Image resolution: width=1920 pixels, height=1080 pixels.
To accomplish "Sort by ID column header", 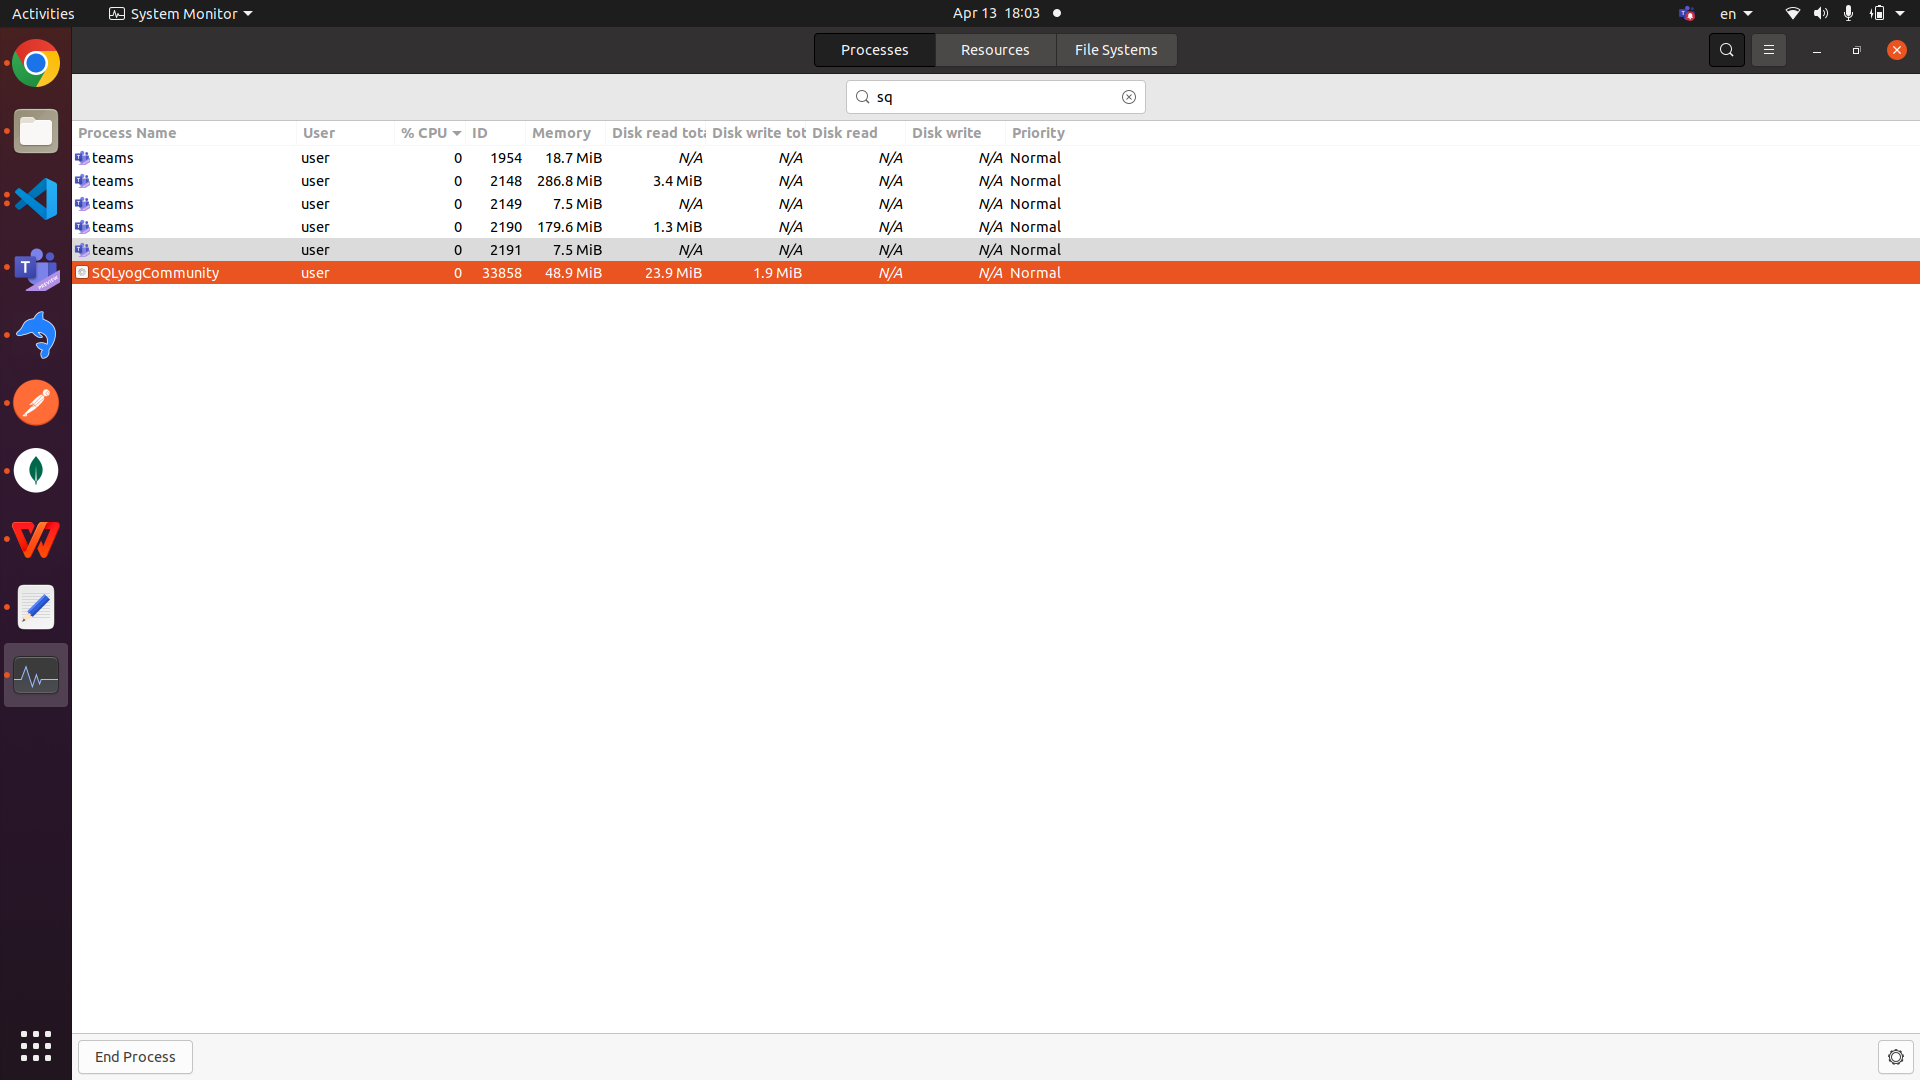I will click(495, 133).
